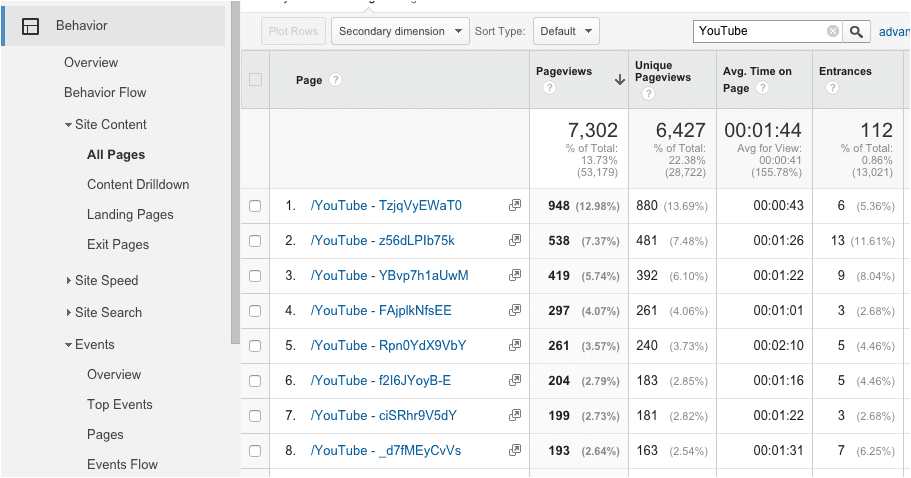Open FAjplkNfsEE page in new window icon
The image size is (911, 478).
coord(514,310)
